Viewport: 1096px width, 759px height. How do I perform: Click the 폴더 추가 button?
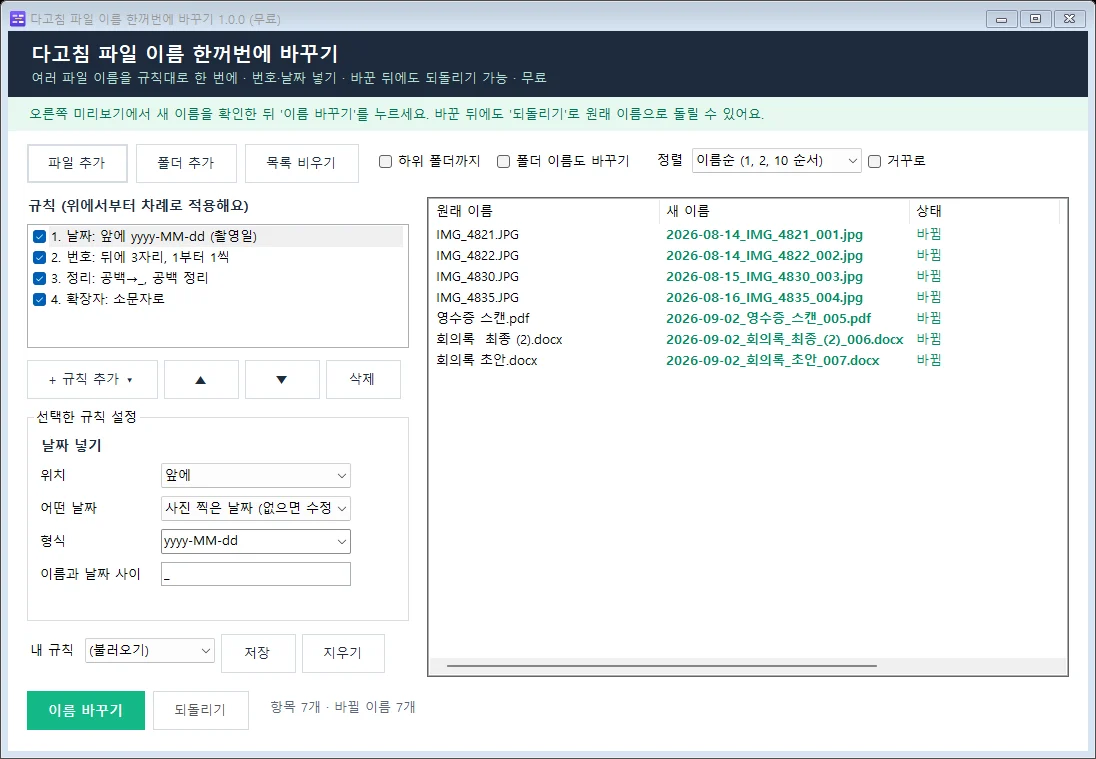[x=186, y=163]
